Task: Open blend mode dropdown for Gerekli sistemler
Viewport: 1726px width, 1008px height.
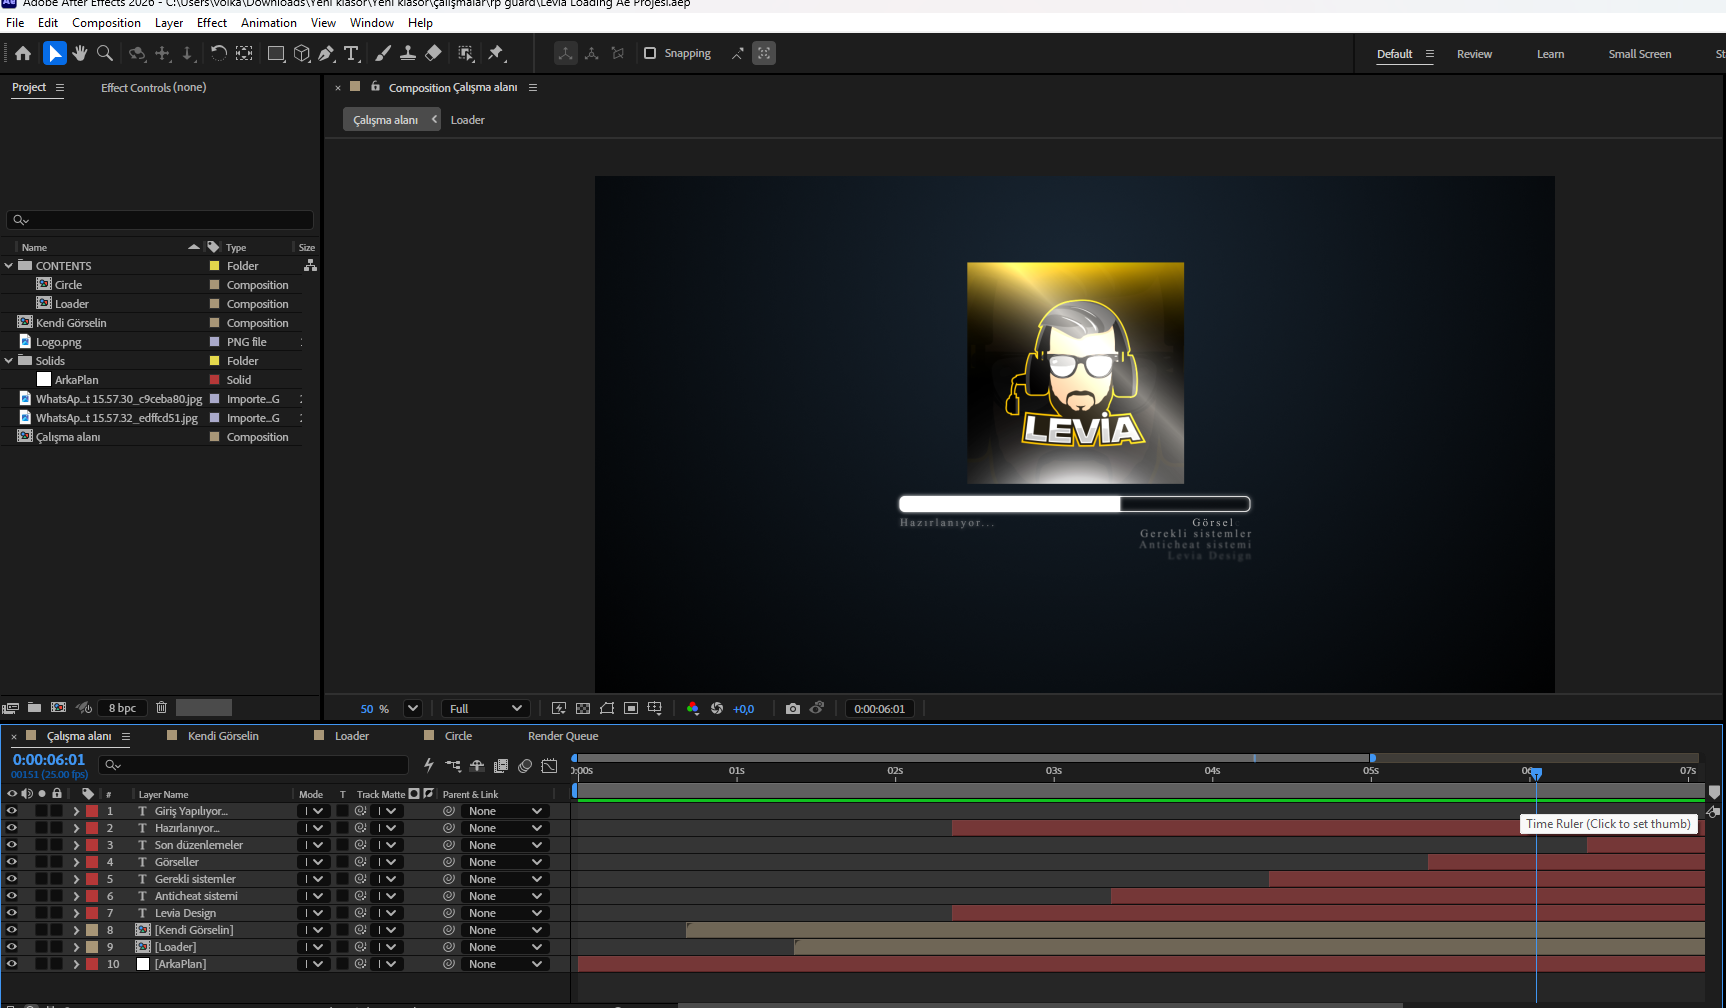Action: (314, 879)
